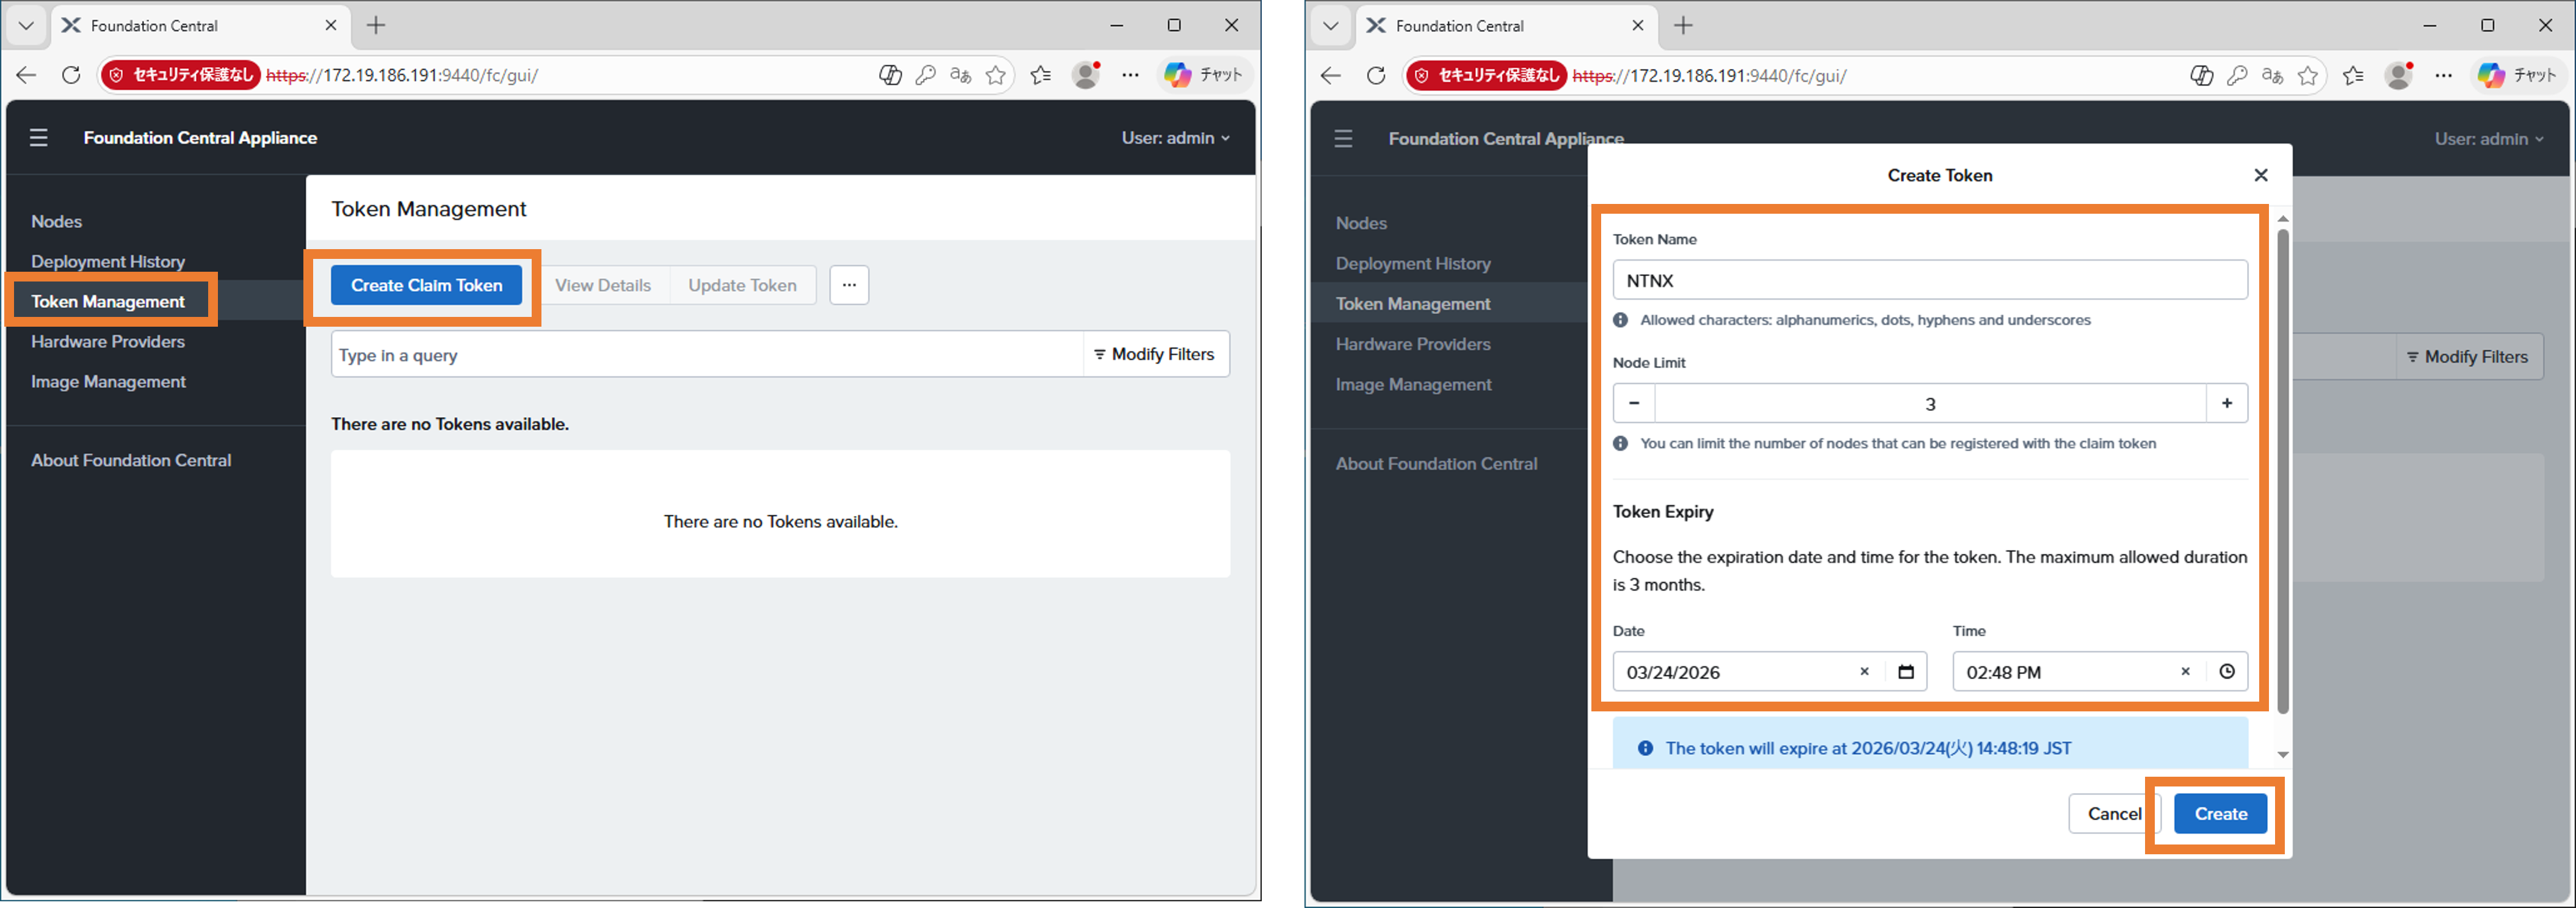
Task: Click calendar icon in Date field
Action: 1906,672
